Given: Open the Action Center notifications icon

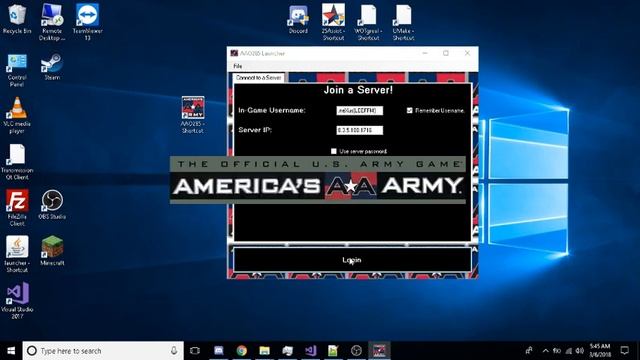Looking at the screenshot, I should [x=624, y=351].
